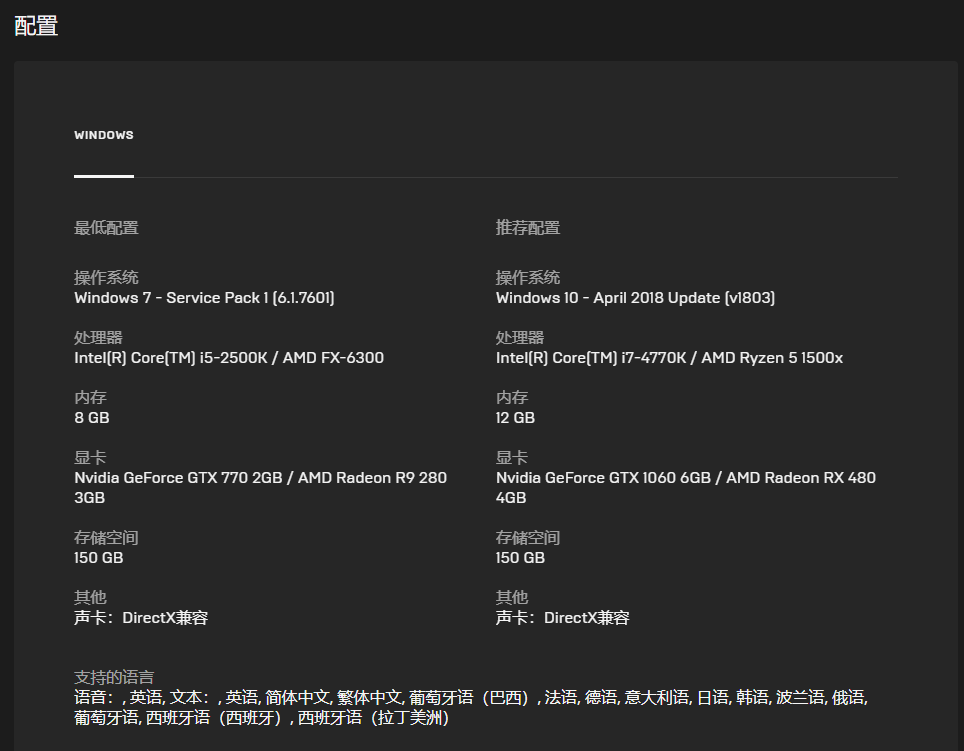Click 150 GB storage under 最低配置
Viewport: 964px width, 751px height.
click(x=99, y=558)
